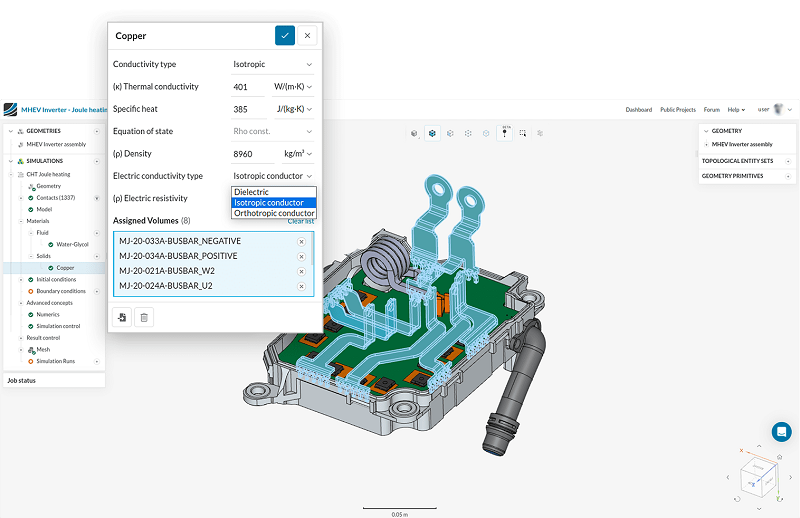Open Simulation control in the tree
This screenshot has height=518, width=800.
(x=58, y=326)
